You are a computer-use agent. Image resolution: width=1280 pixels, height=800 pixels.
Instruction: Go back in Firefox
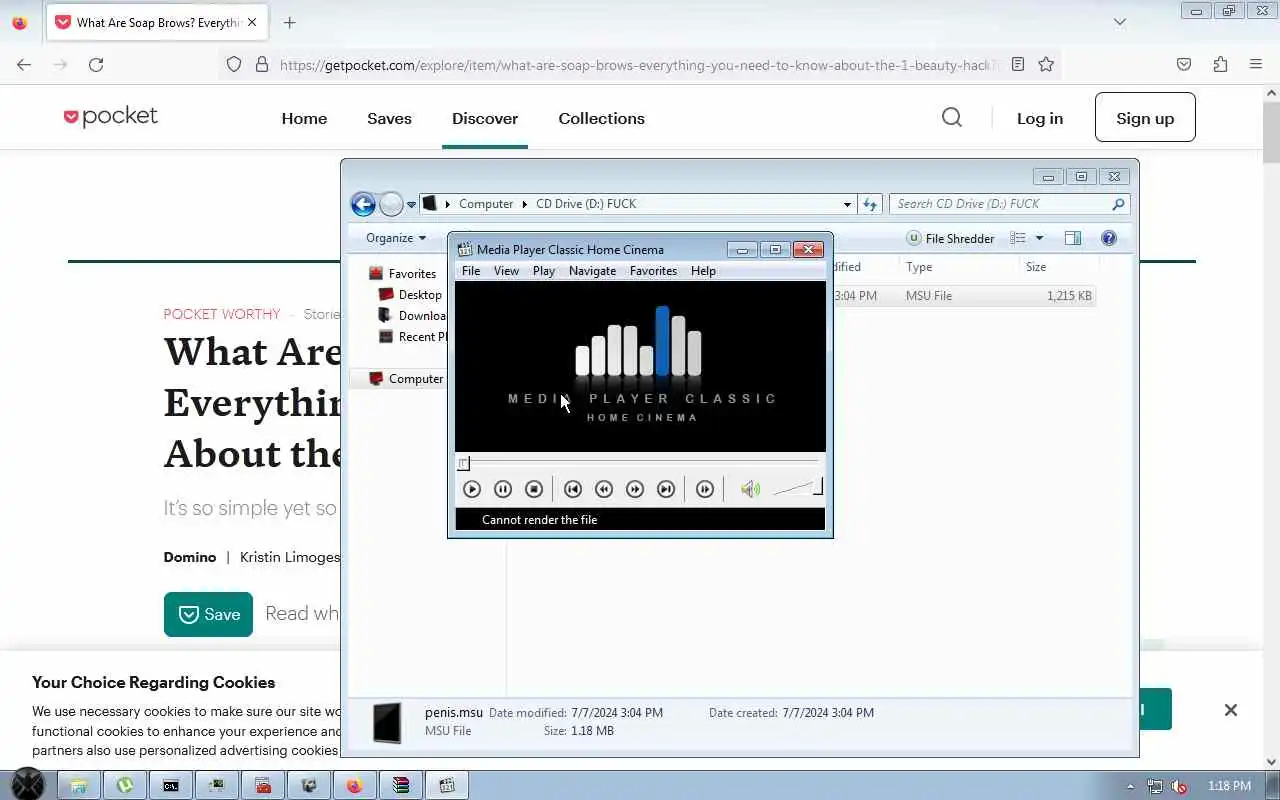pos(24,64)
